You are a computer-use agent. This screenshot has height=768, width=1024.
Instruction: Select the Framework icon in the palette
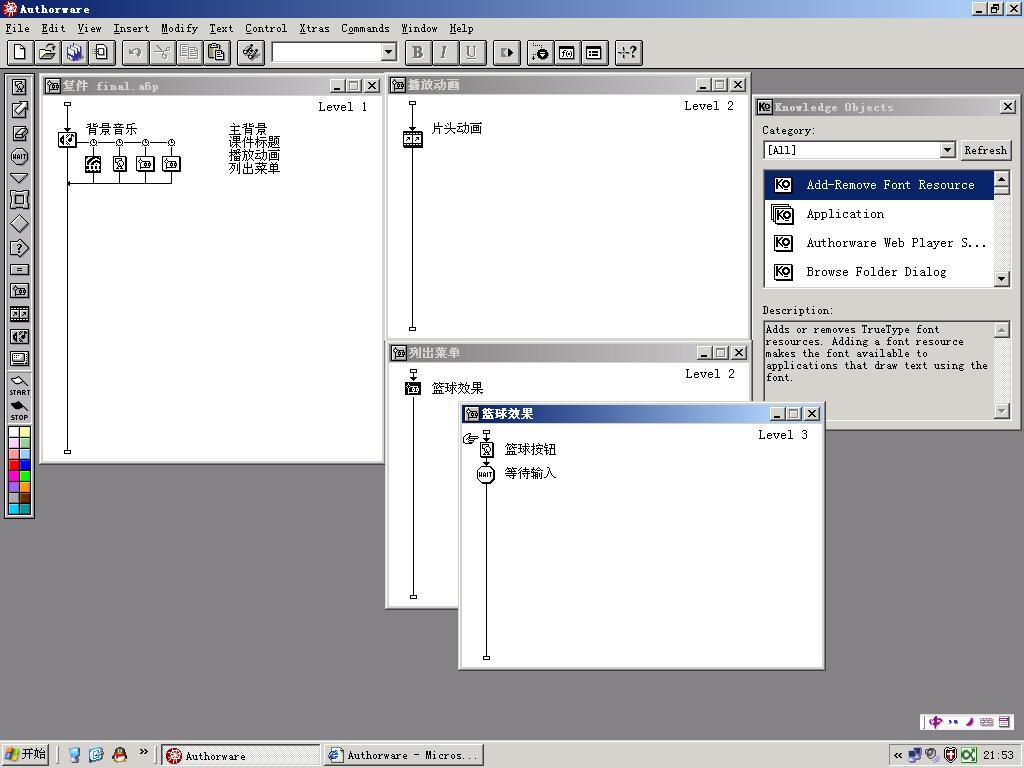[x=20, y=200]
